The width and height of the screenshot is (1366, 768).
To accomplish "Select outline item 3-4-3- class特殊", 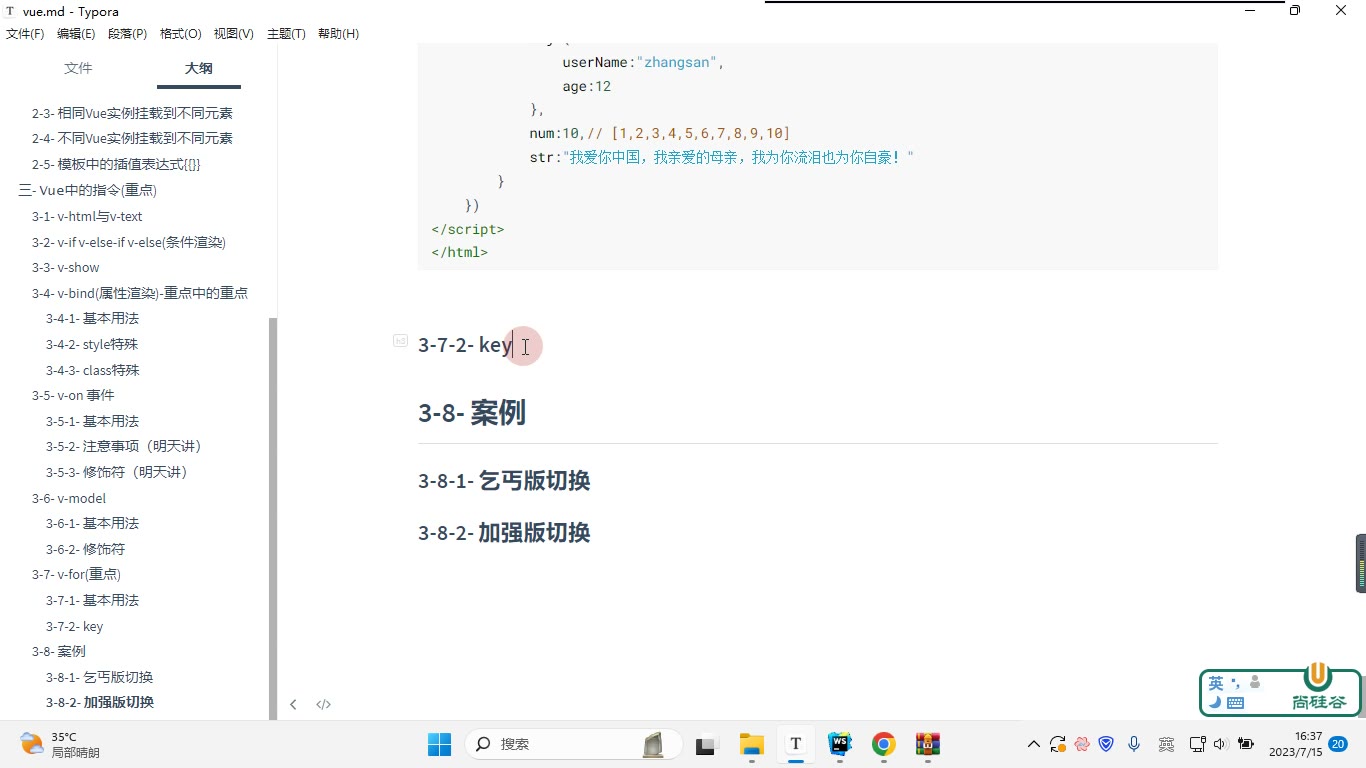I will pyautogui.click(x=93, y=370).
